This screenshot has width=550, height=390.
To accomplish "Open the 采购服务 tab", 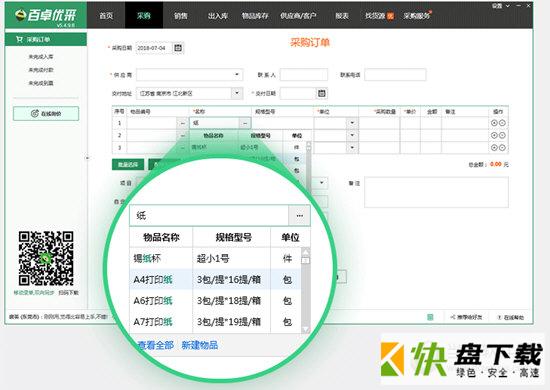I will point(417,16).
